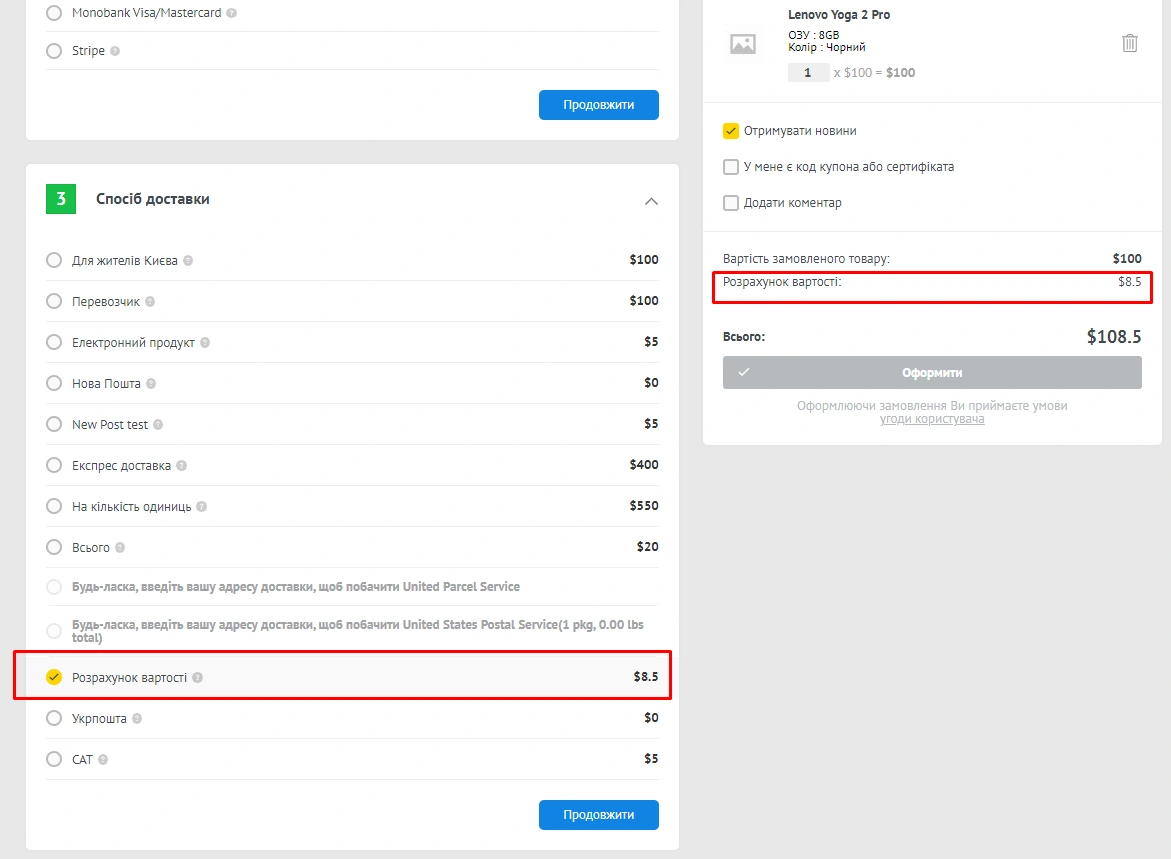Click help icon next to Stripe

[x=115, y=51]
